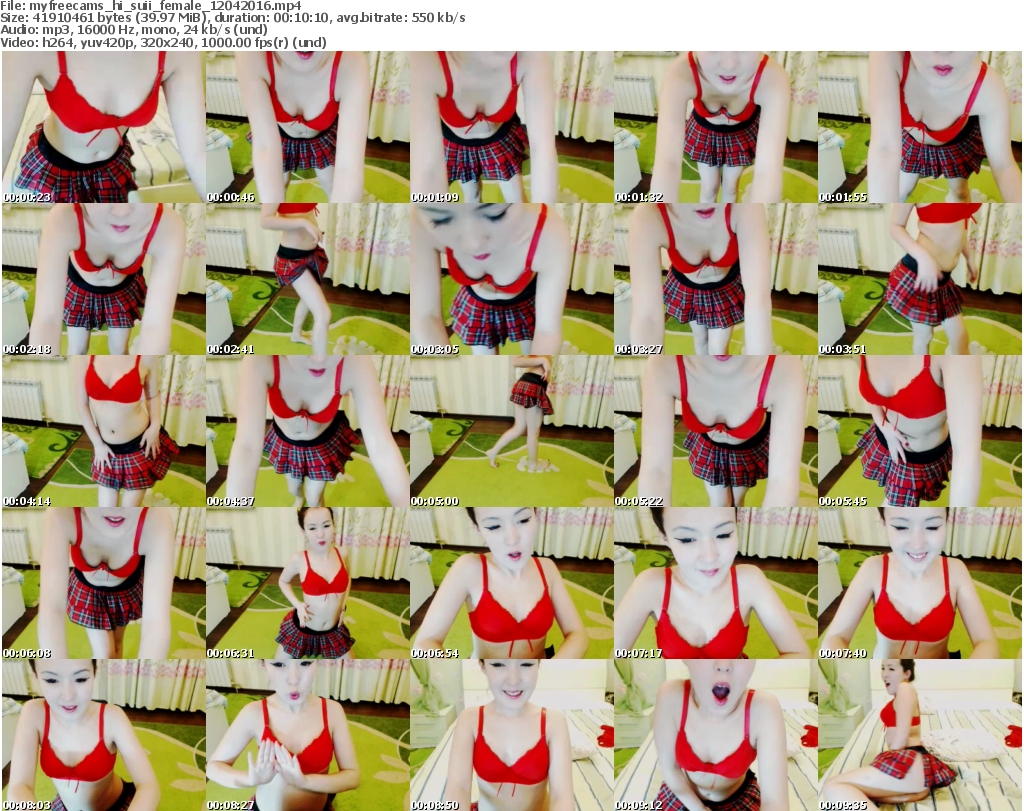Open the thumbnail at 00:02:41
The height and width of the screenshot is (811, 1024).
(308, 279)
